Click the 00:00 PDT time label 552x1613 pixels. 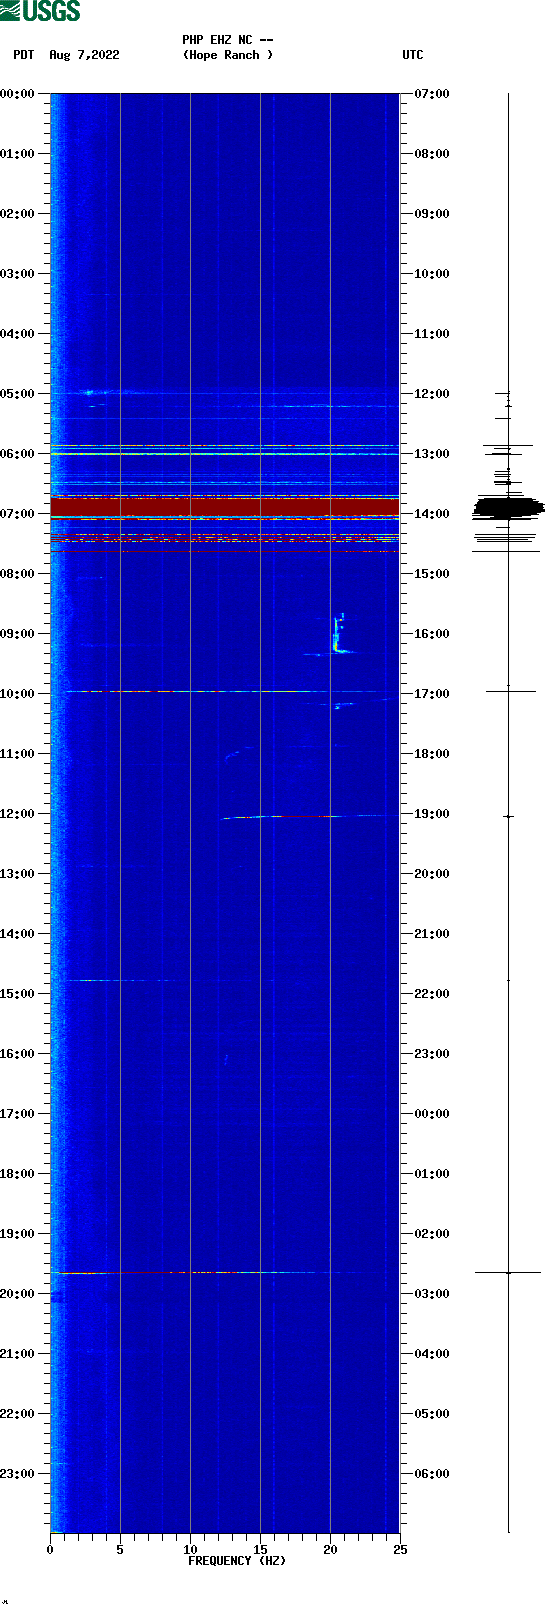click(17, 94)
